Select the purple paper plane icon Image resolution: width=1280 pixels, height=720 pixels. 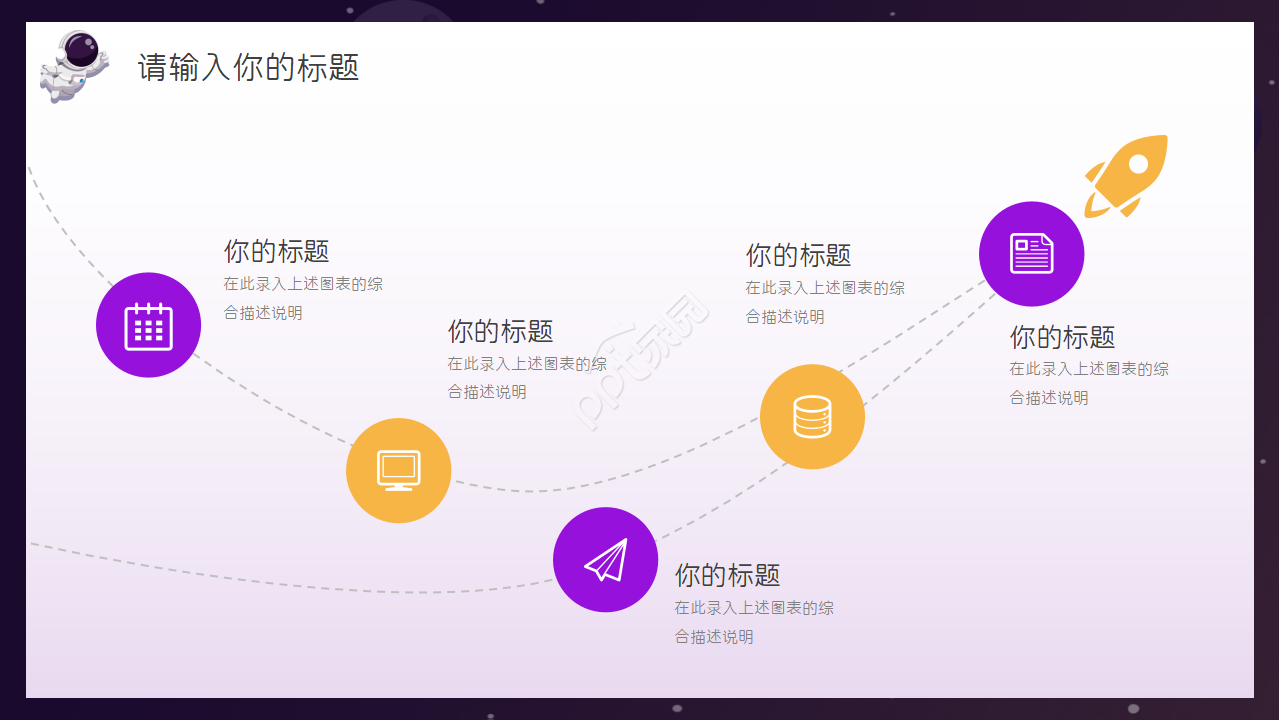[605, 560]
